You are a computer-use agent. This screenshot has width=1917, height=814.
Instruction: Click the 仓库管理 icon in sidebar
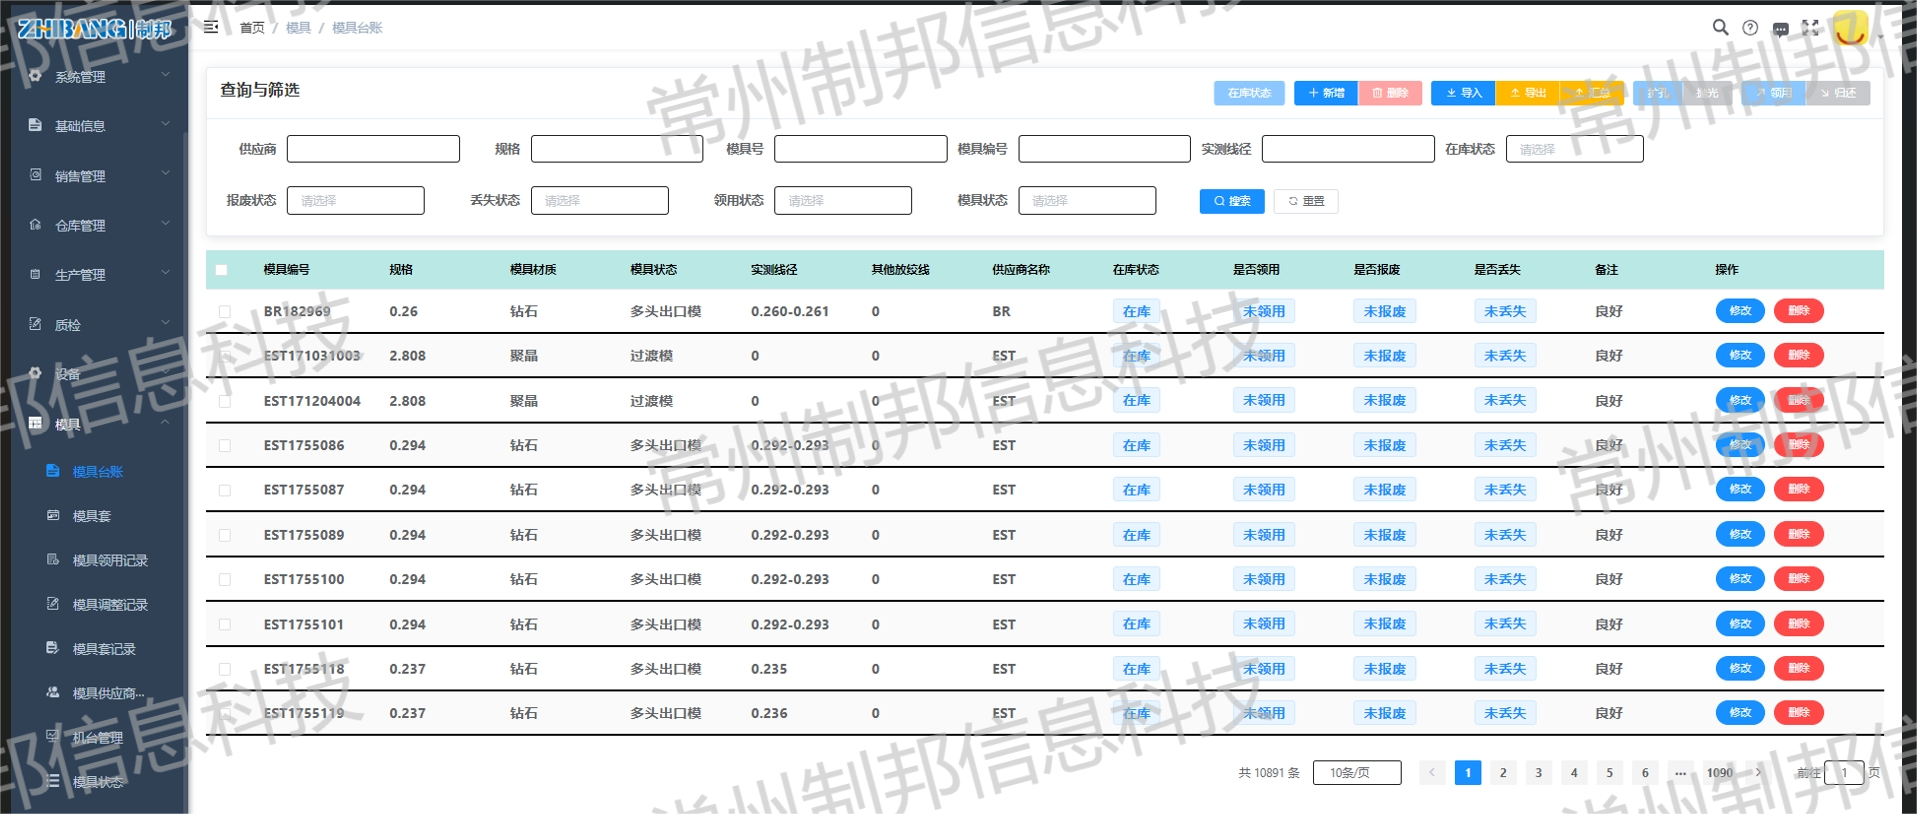(x=35, y=225)
